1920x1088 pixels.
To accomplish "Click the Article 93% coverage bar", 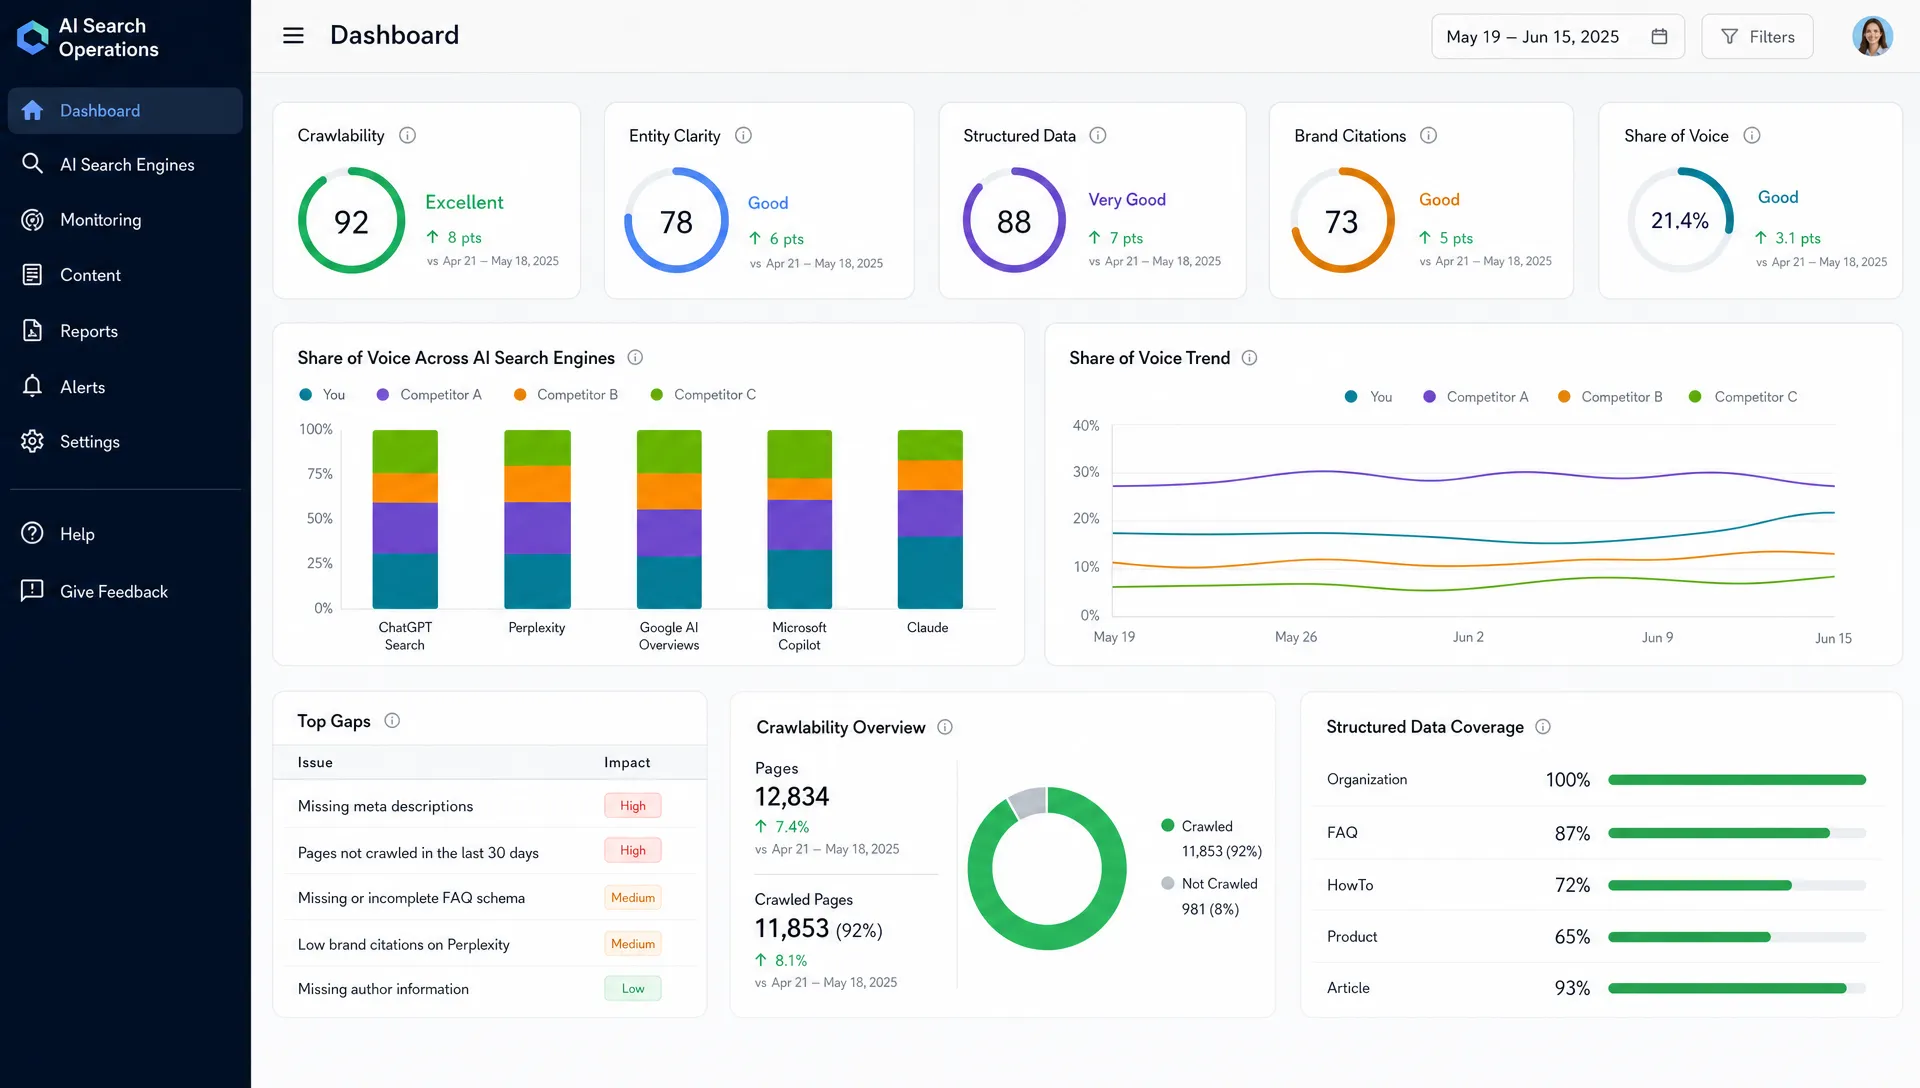I will 1737,988.
